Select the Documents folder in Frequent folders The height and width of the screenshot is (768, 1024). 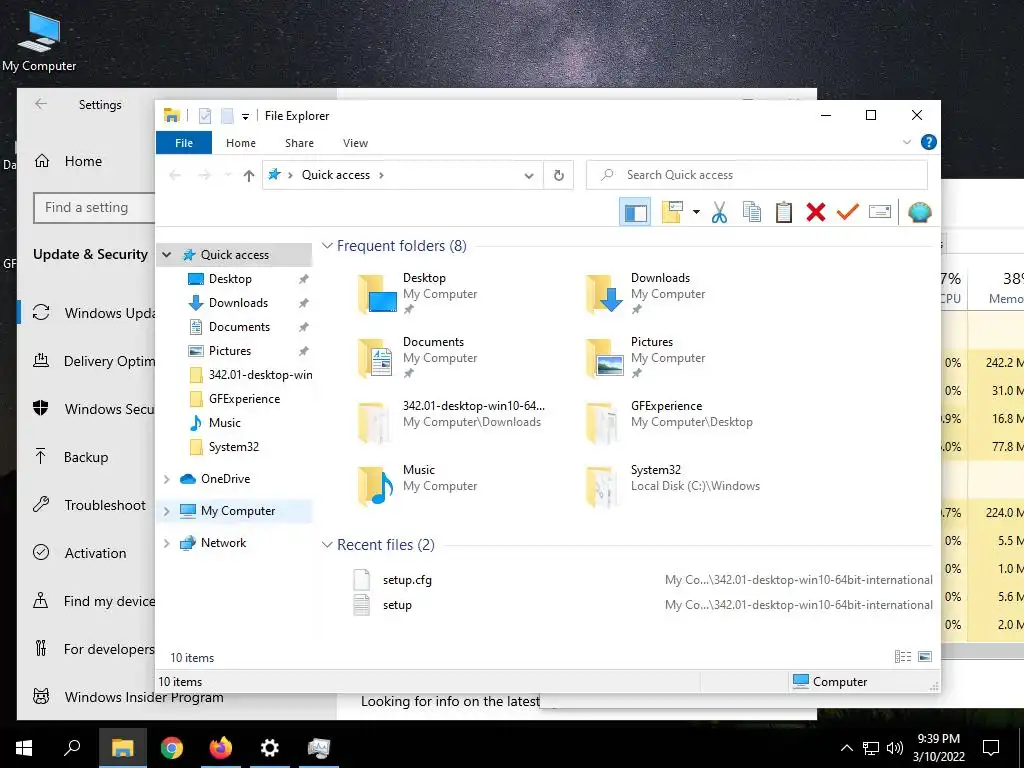click(x=418, y=357)
